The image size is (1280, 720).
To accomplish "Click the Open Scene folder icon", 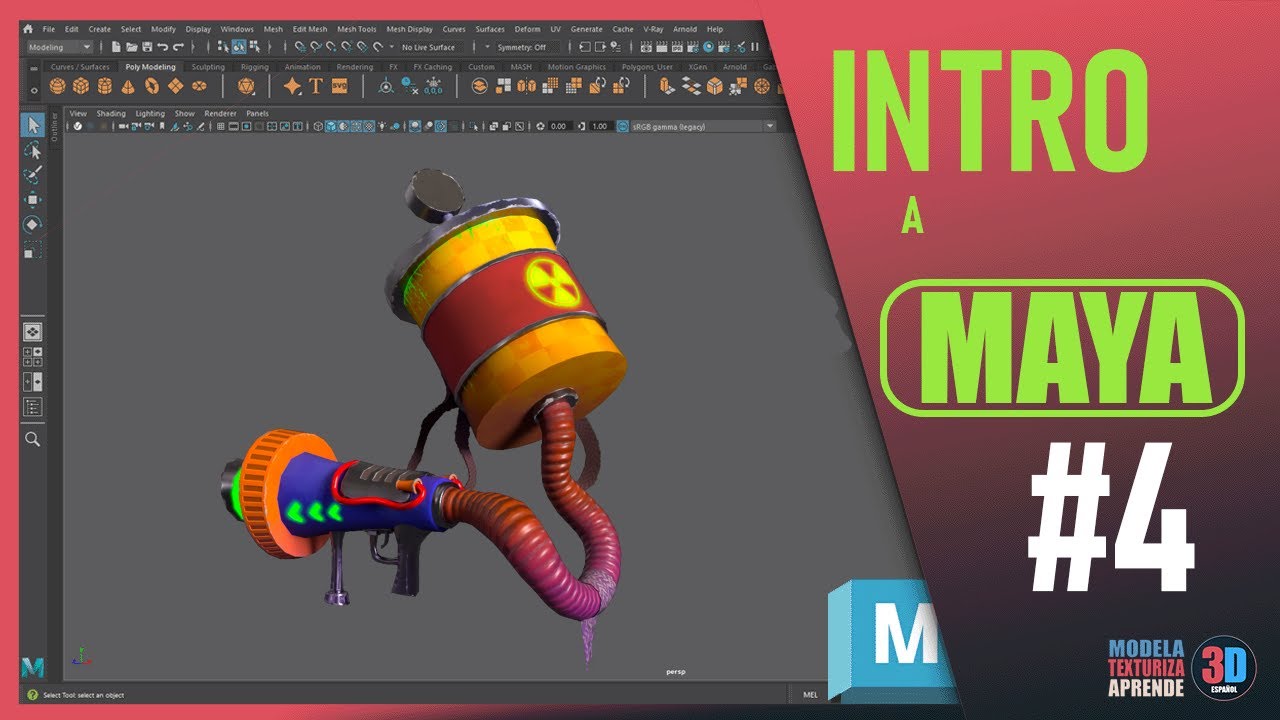I will coord(132,47).
